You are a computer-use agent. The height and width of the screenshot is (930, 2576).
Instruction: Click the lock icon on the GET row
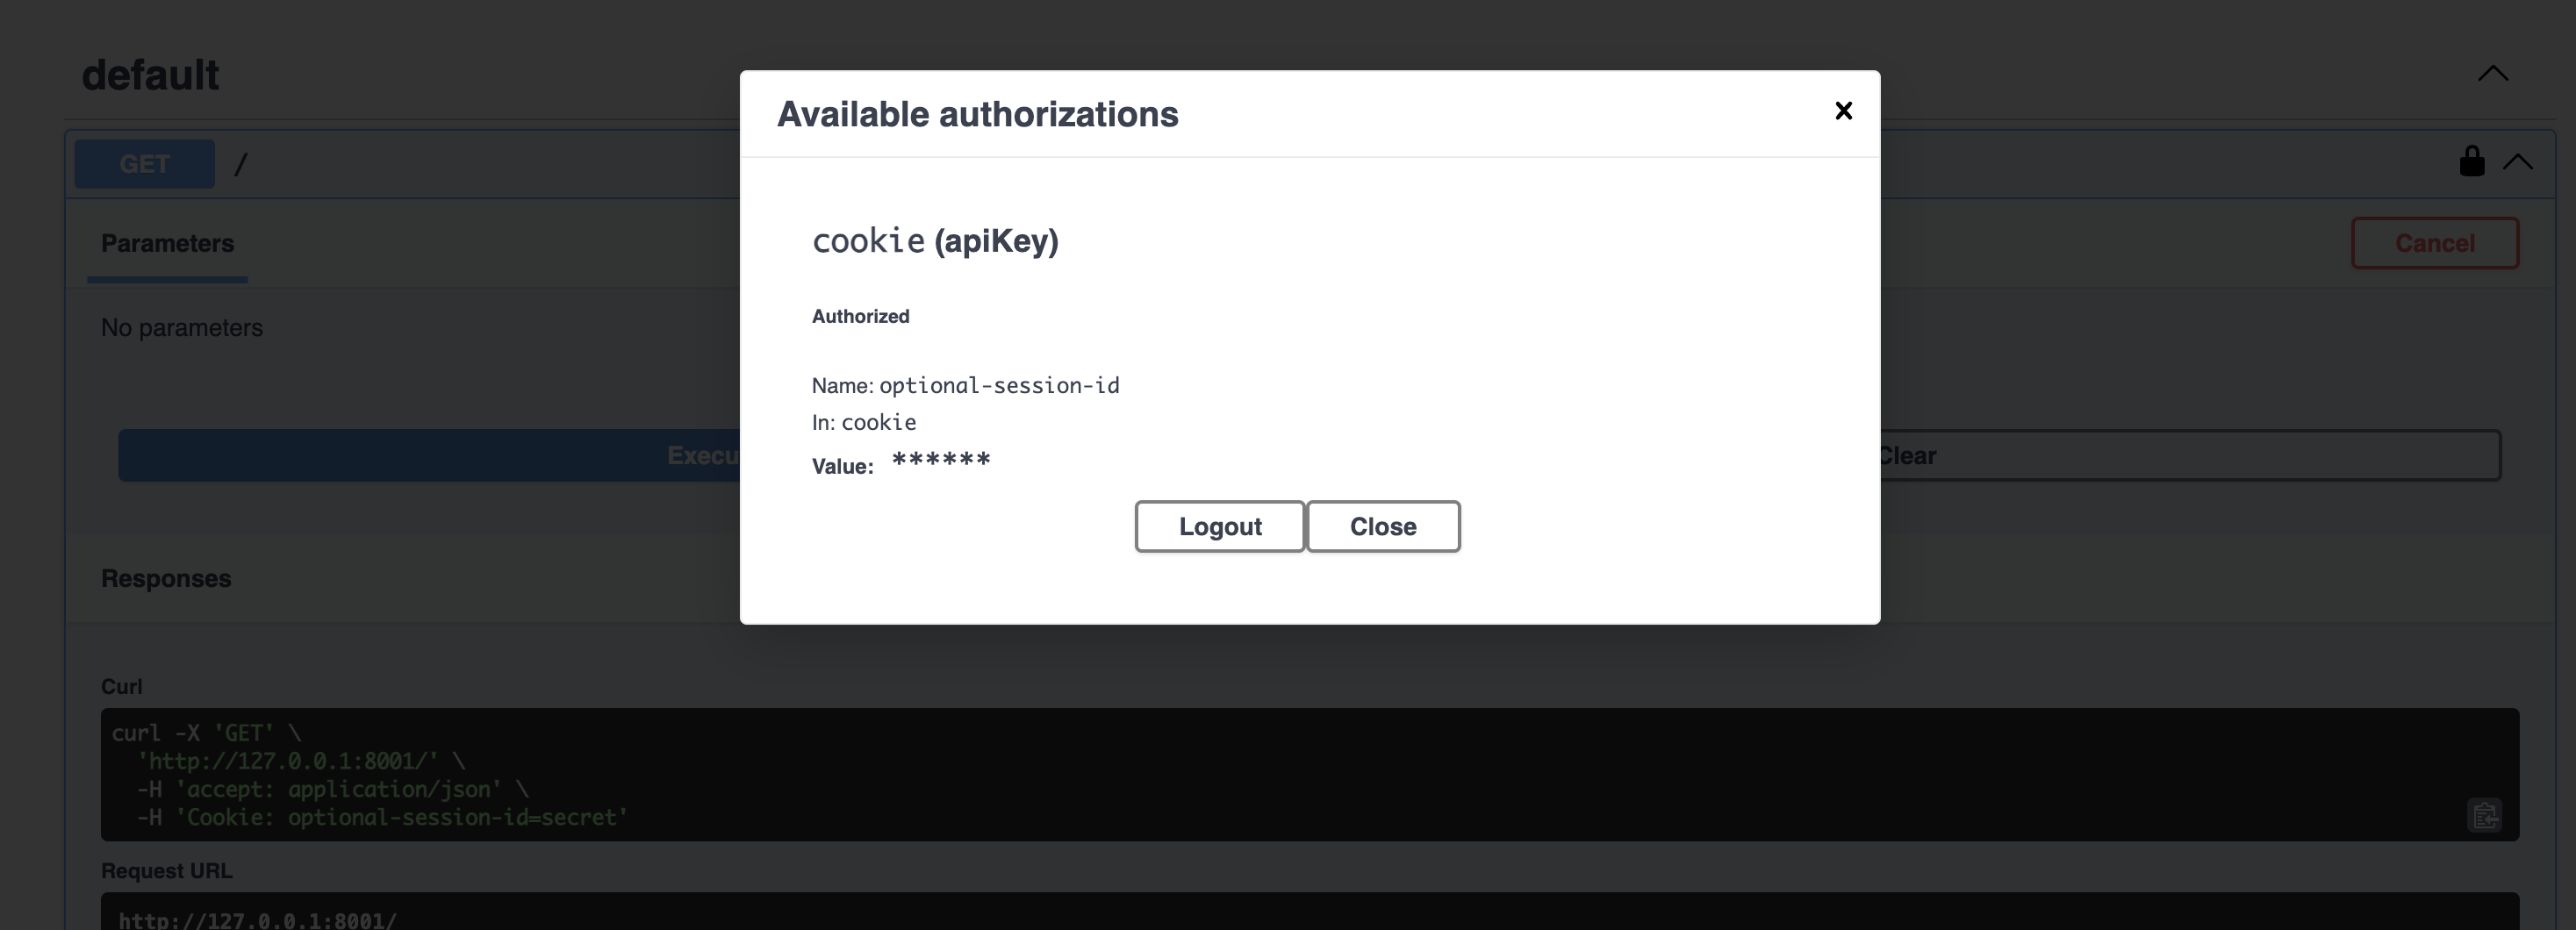[x=2471, y=161]
